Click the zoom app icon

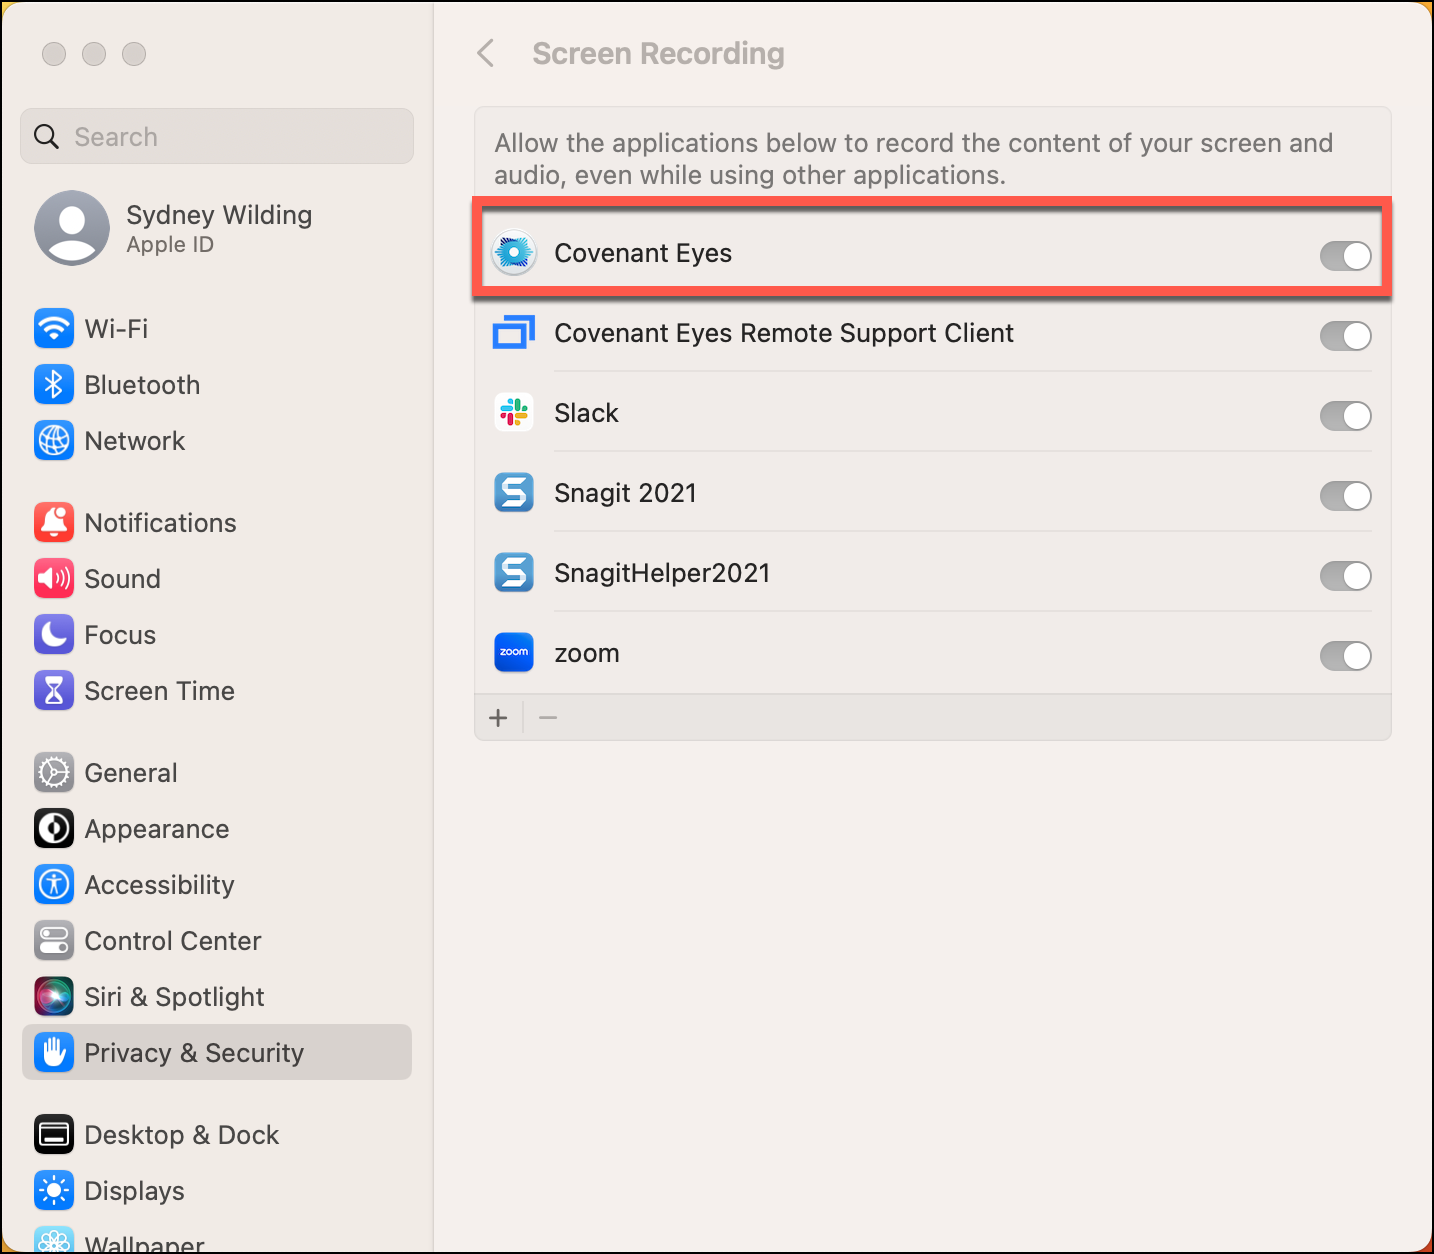pyautogui.click(x=514, y=653)
